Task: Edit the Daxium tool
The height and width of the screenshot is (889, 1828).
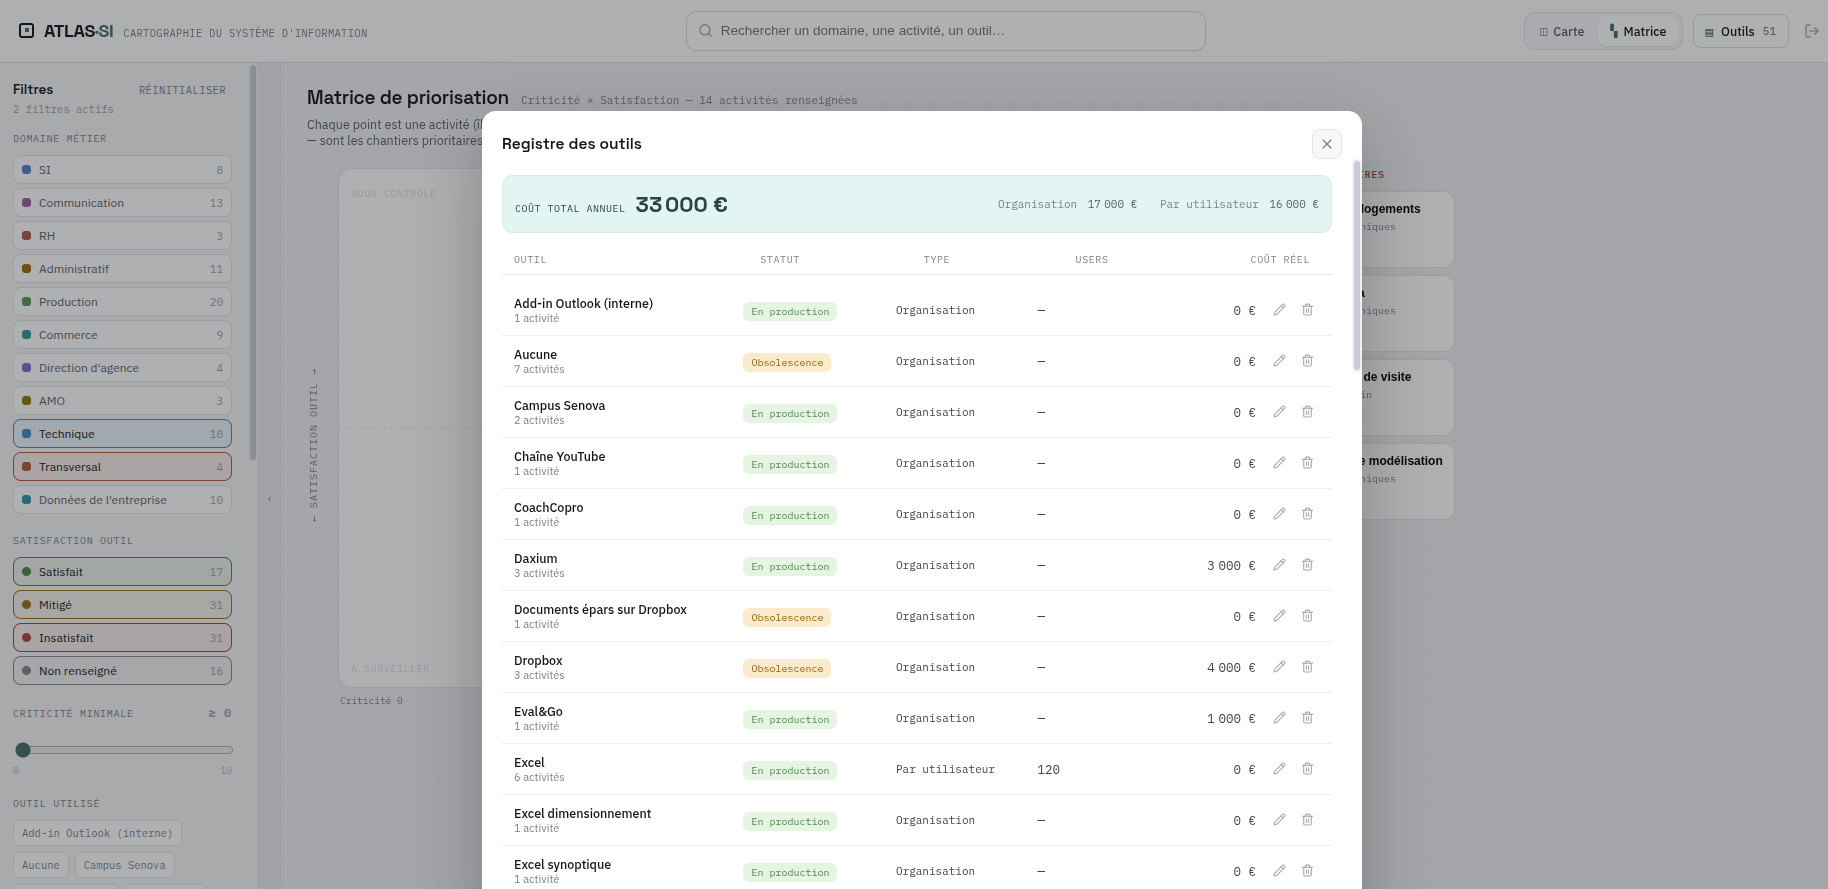Action: 1279,565
